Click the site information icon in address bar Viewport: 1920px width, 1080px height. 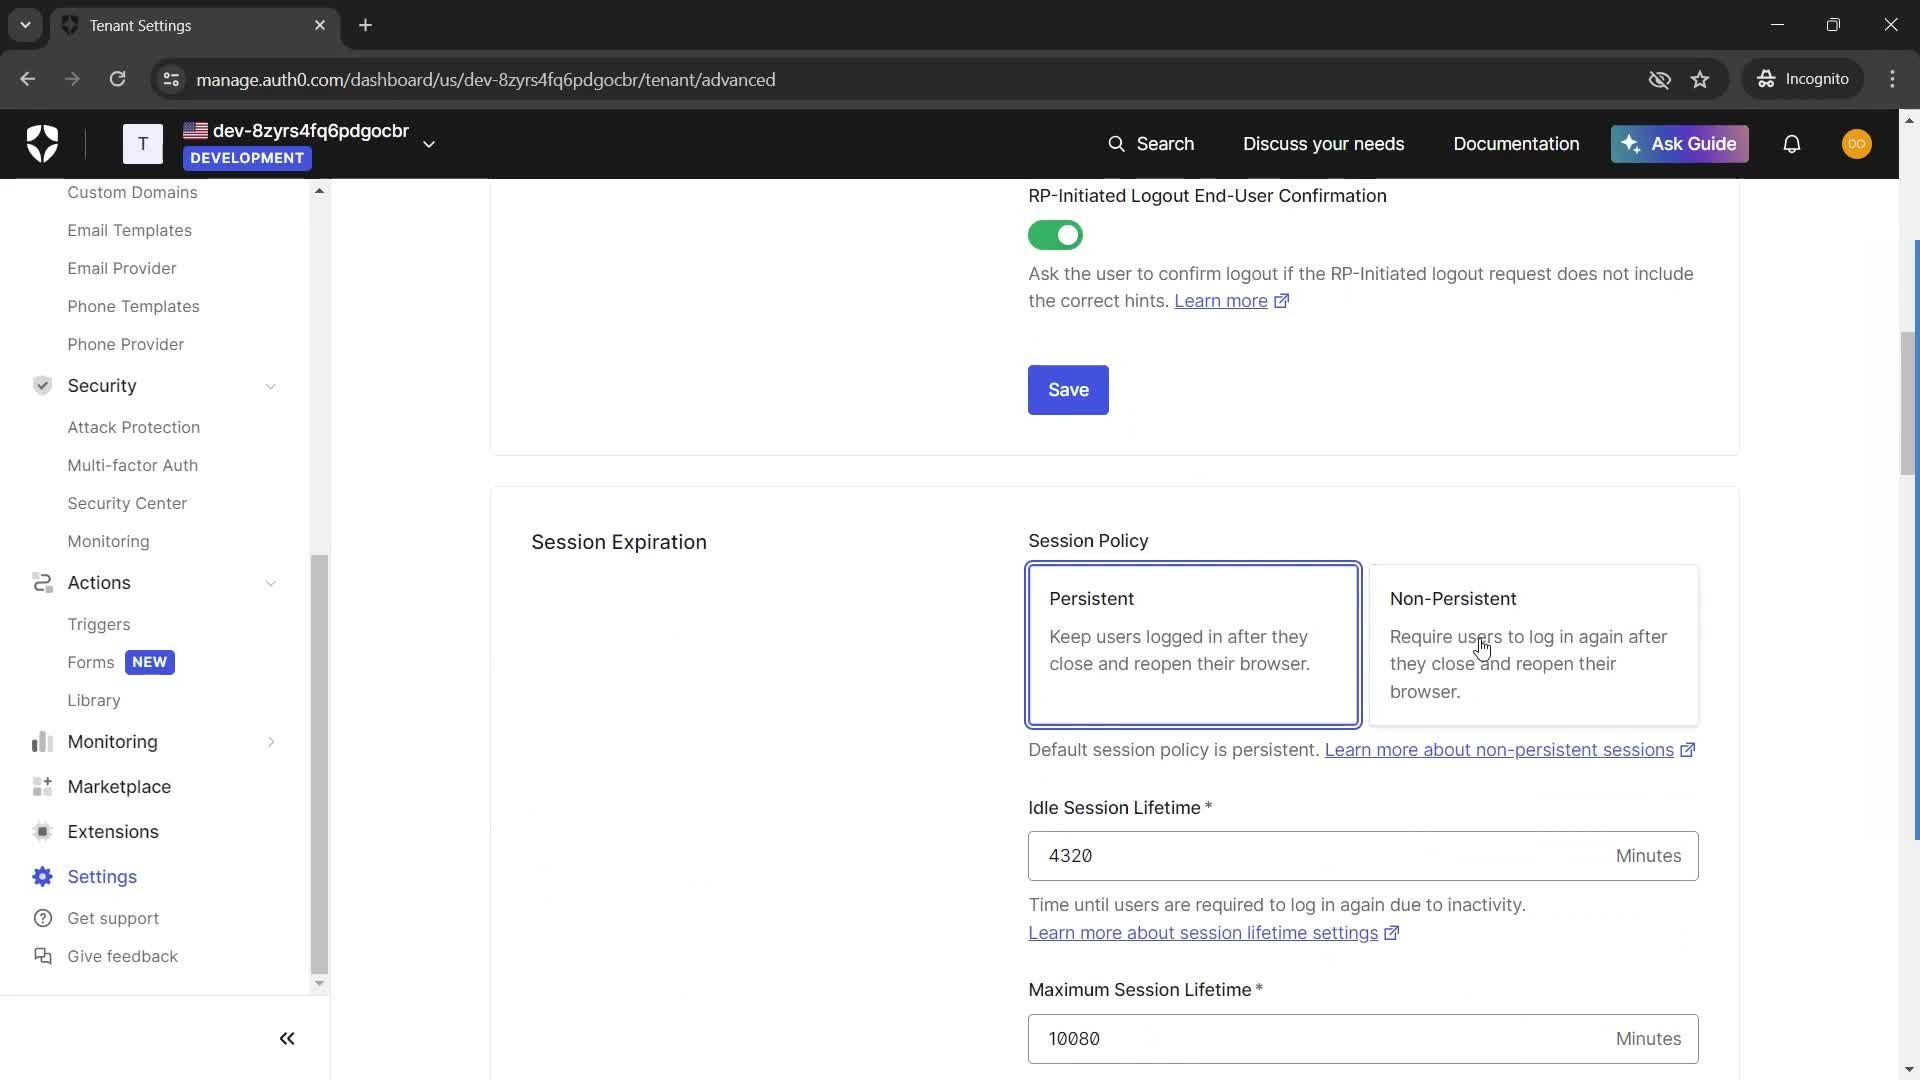[171, 79]
